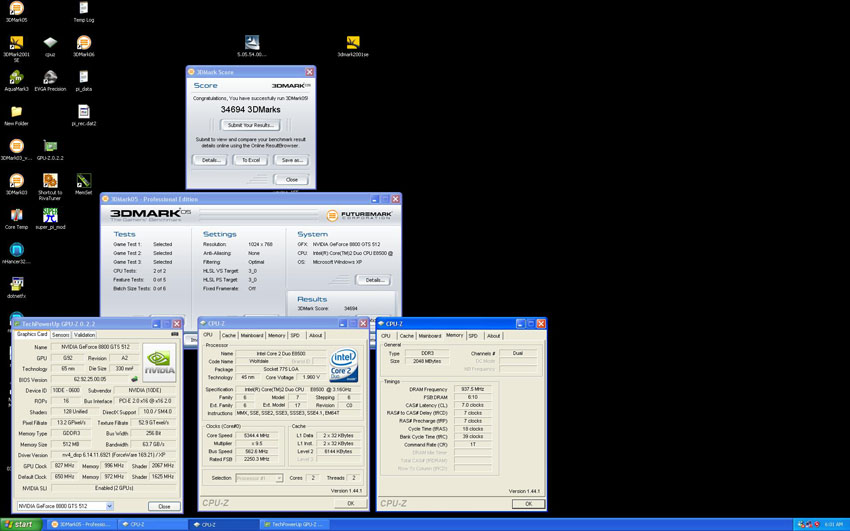
Task: Click System Details button in 3DMark05 window
Action: pyautogui.click(x=374, y=280)
